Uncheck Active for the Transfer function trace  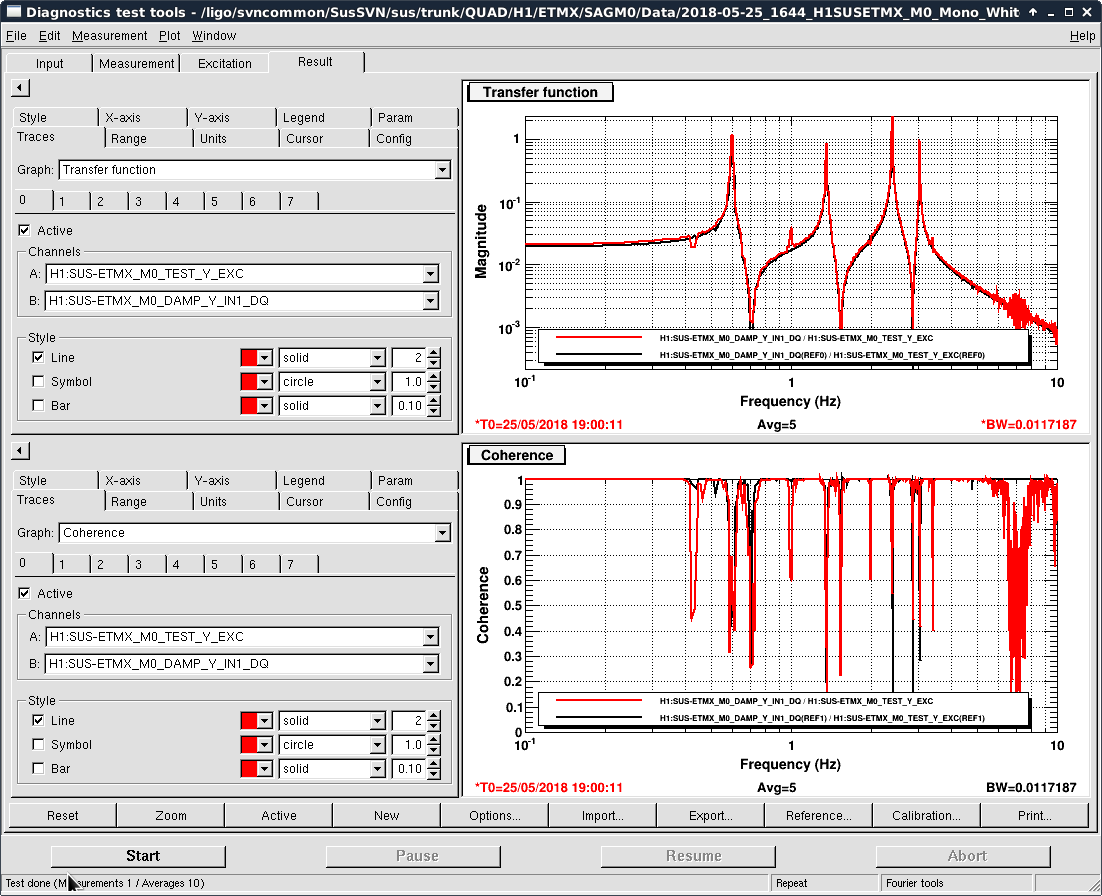(x=25, y=231)
